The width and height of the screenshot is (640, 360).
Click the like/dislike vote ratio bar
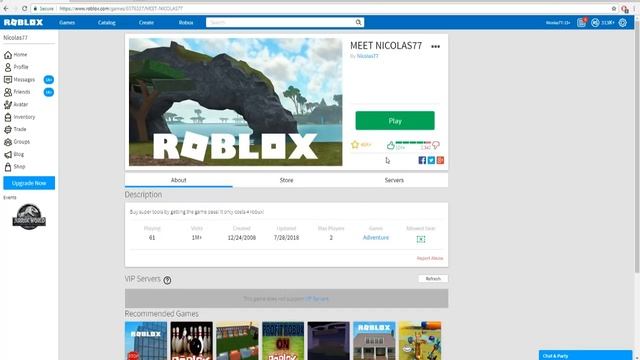[x=413, y=142]
